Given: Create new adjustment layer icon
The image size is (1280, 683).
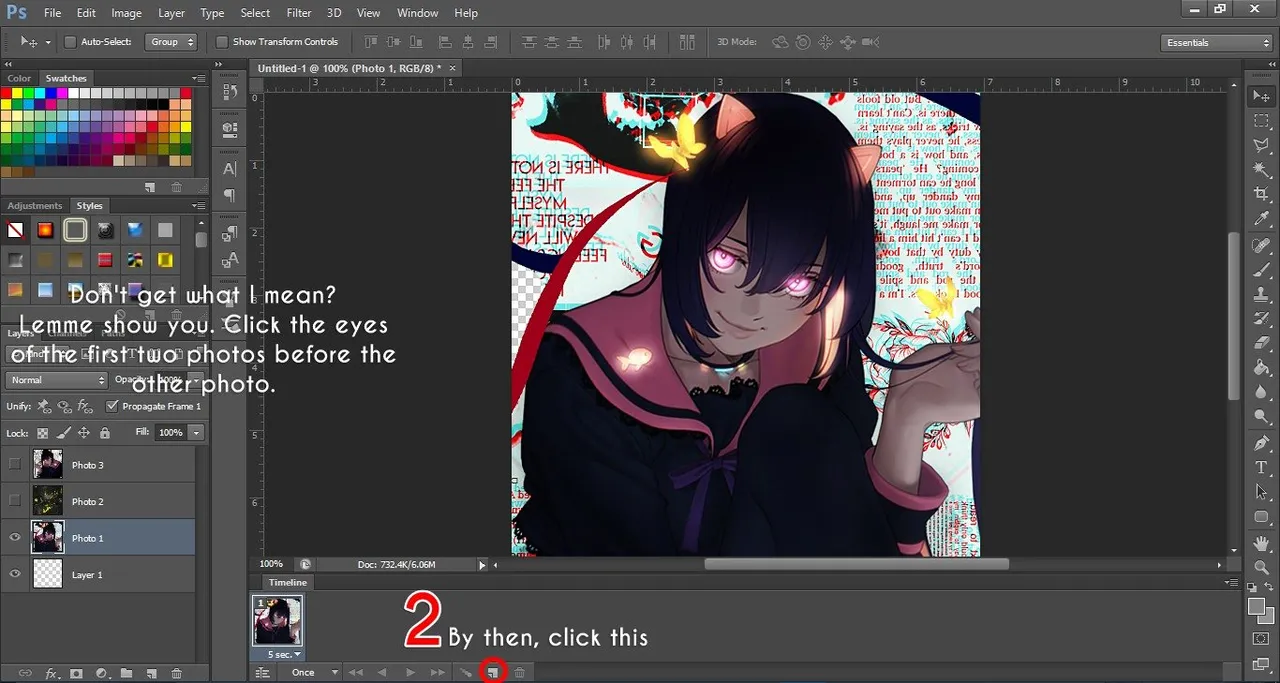Looking at the screenshot, I should [101, 674].
